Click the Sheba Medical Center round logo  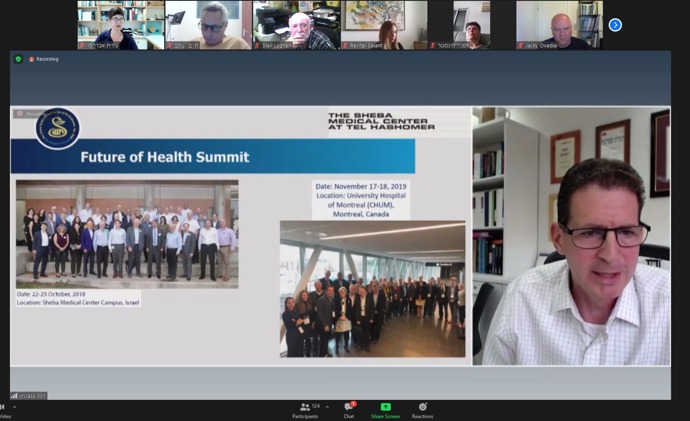(x=57, y=128)
